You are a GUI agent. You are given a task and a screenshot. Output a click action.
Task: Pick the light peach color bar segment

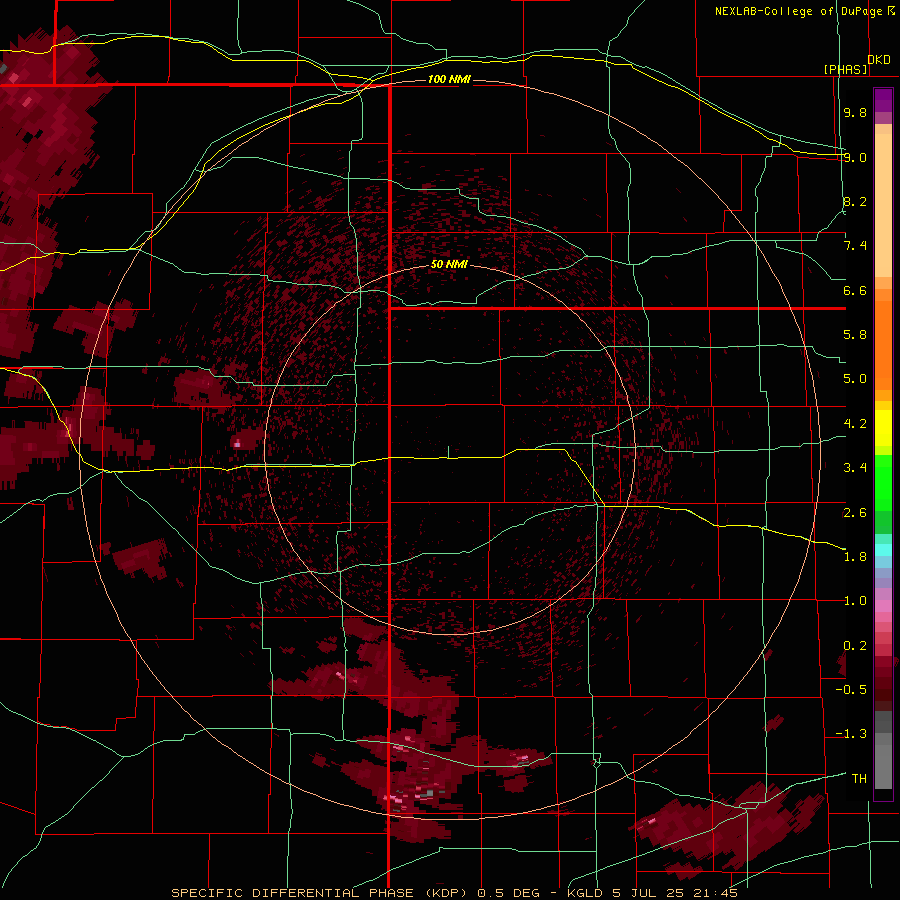[883, 205]
